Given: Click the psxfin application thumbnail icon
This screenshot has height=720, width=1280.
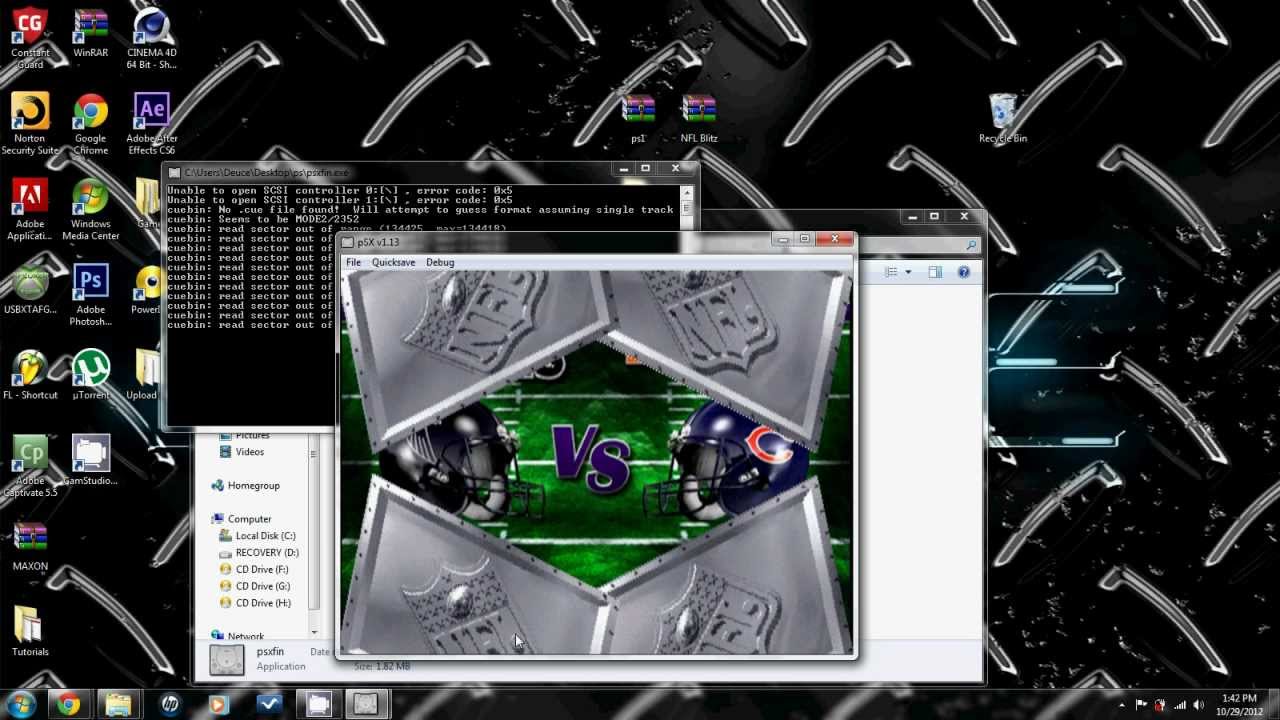Looking at the screenshot, I should [x=227, y=660].
